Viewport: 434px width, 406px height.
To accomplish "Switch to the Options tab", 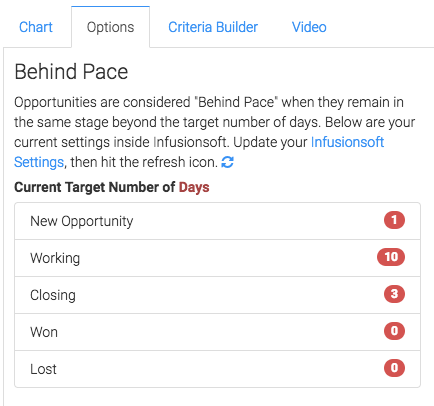I will coord(110,27).
